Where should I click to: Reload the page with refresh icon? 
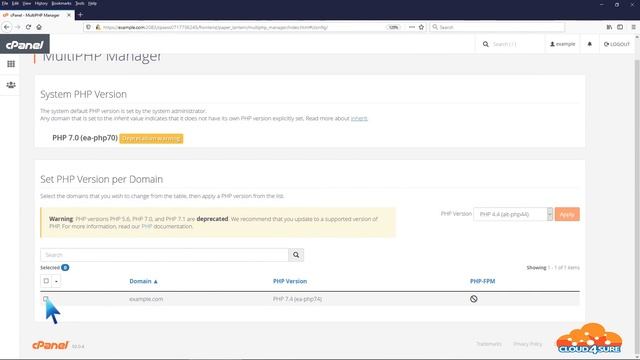(28, 27)
